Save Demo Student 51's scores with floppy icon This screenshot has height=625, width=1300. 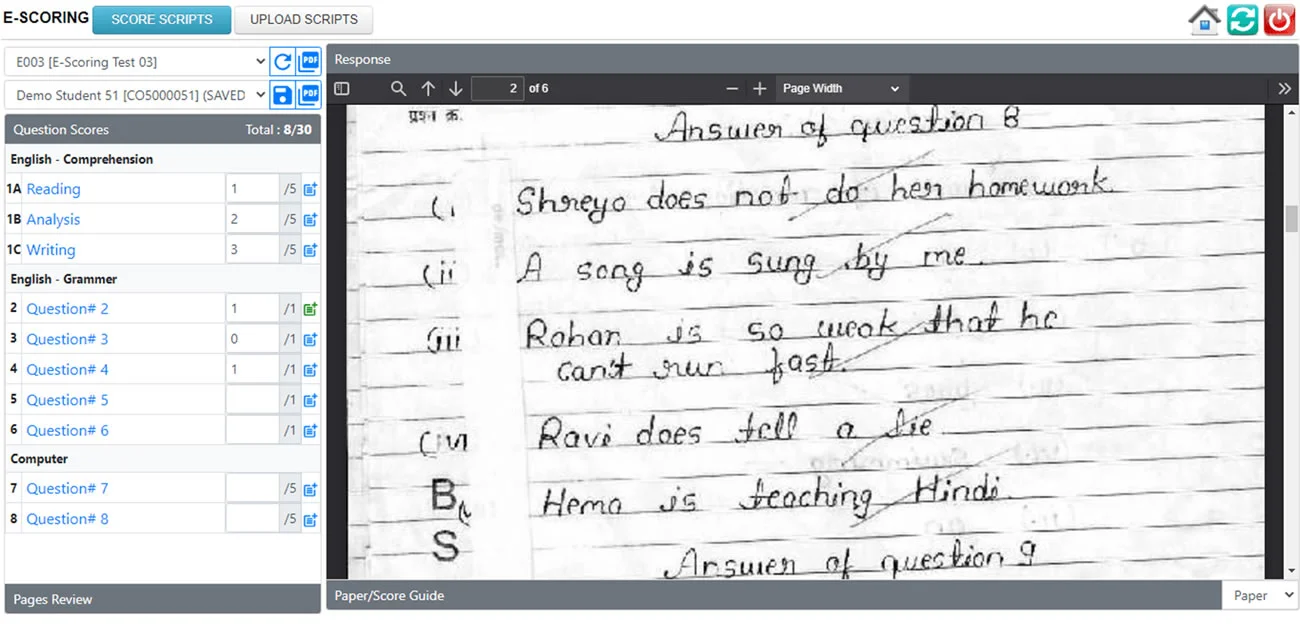point(282,94)
